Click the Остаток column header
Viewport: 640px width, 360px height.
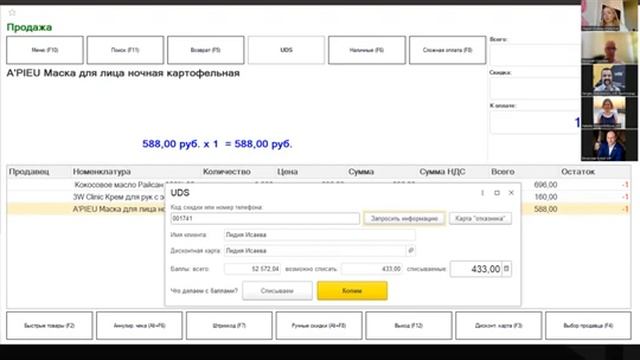coord(578,172)
